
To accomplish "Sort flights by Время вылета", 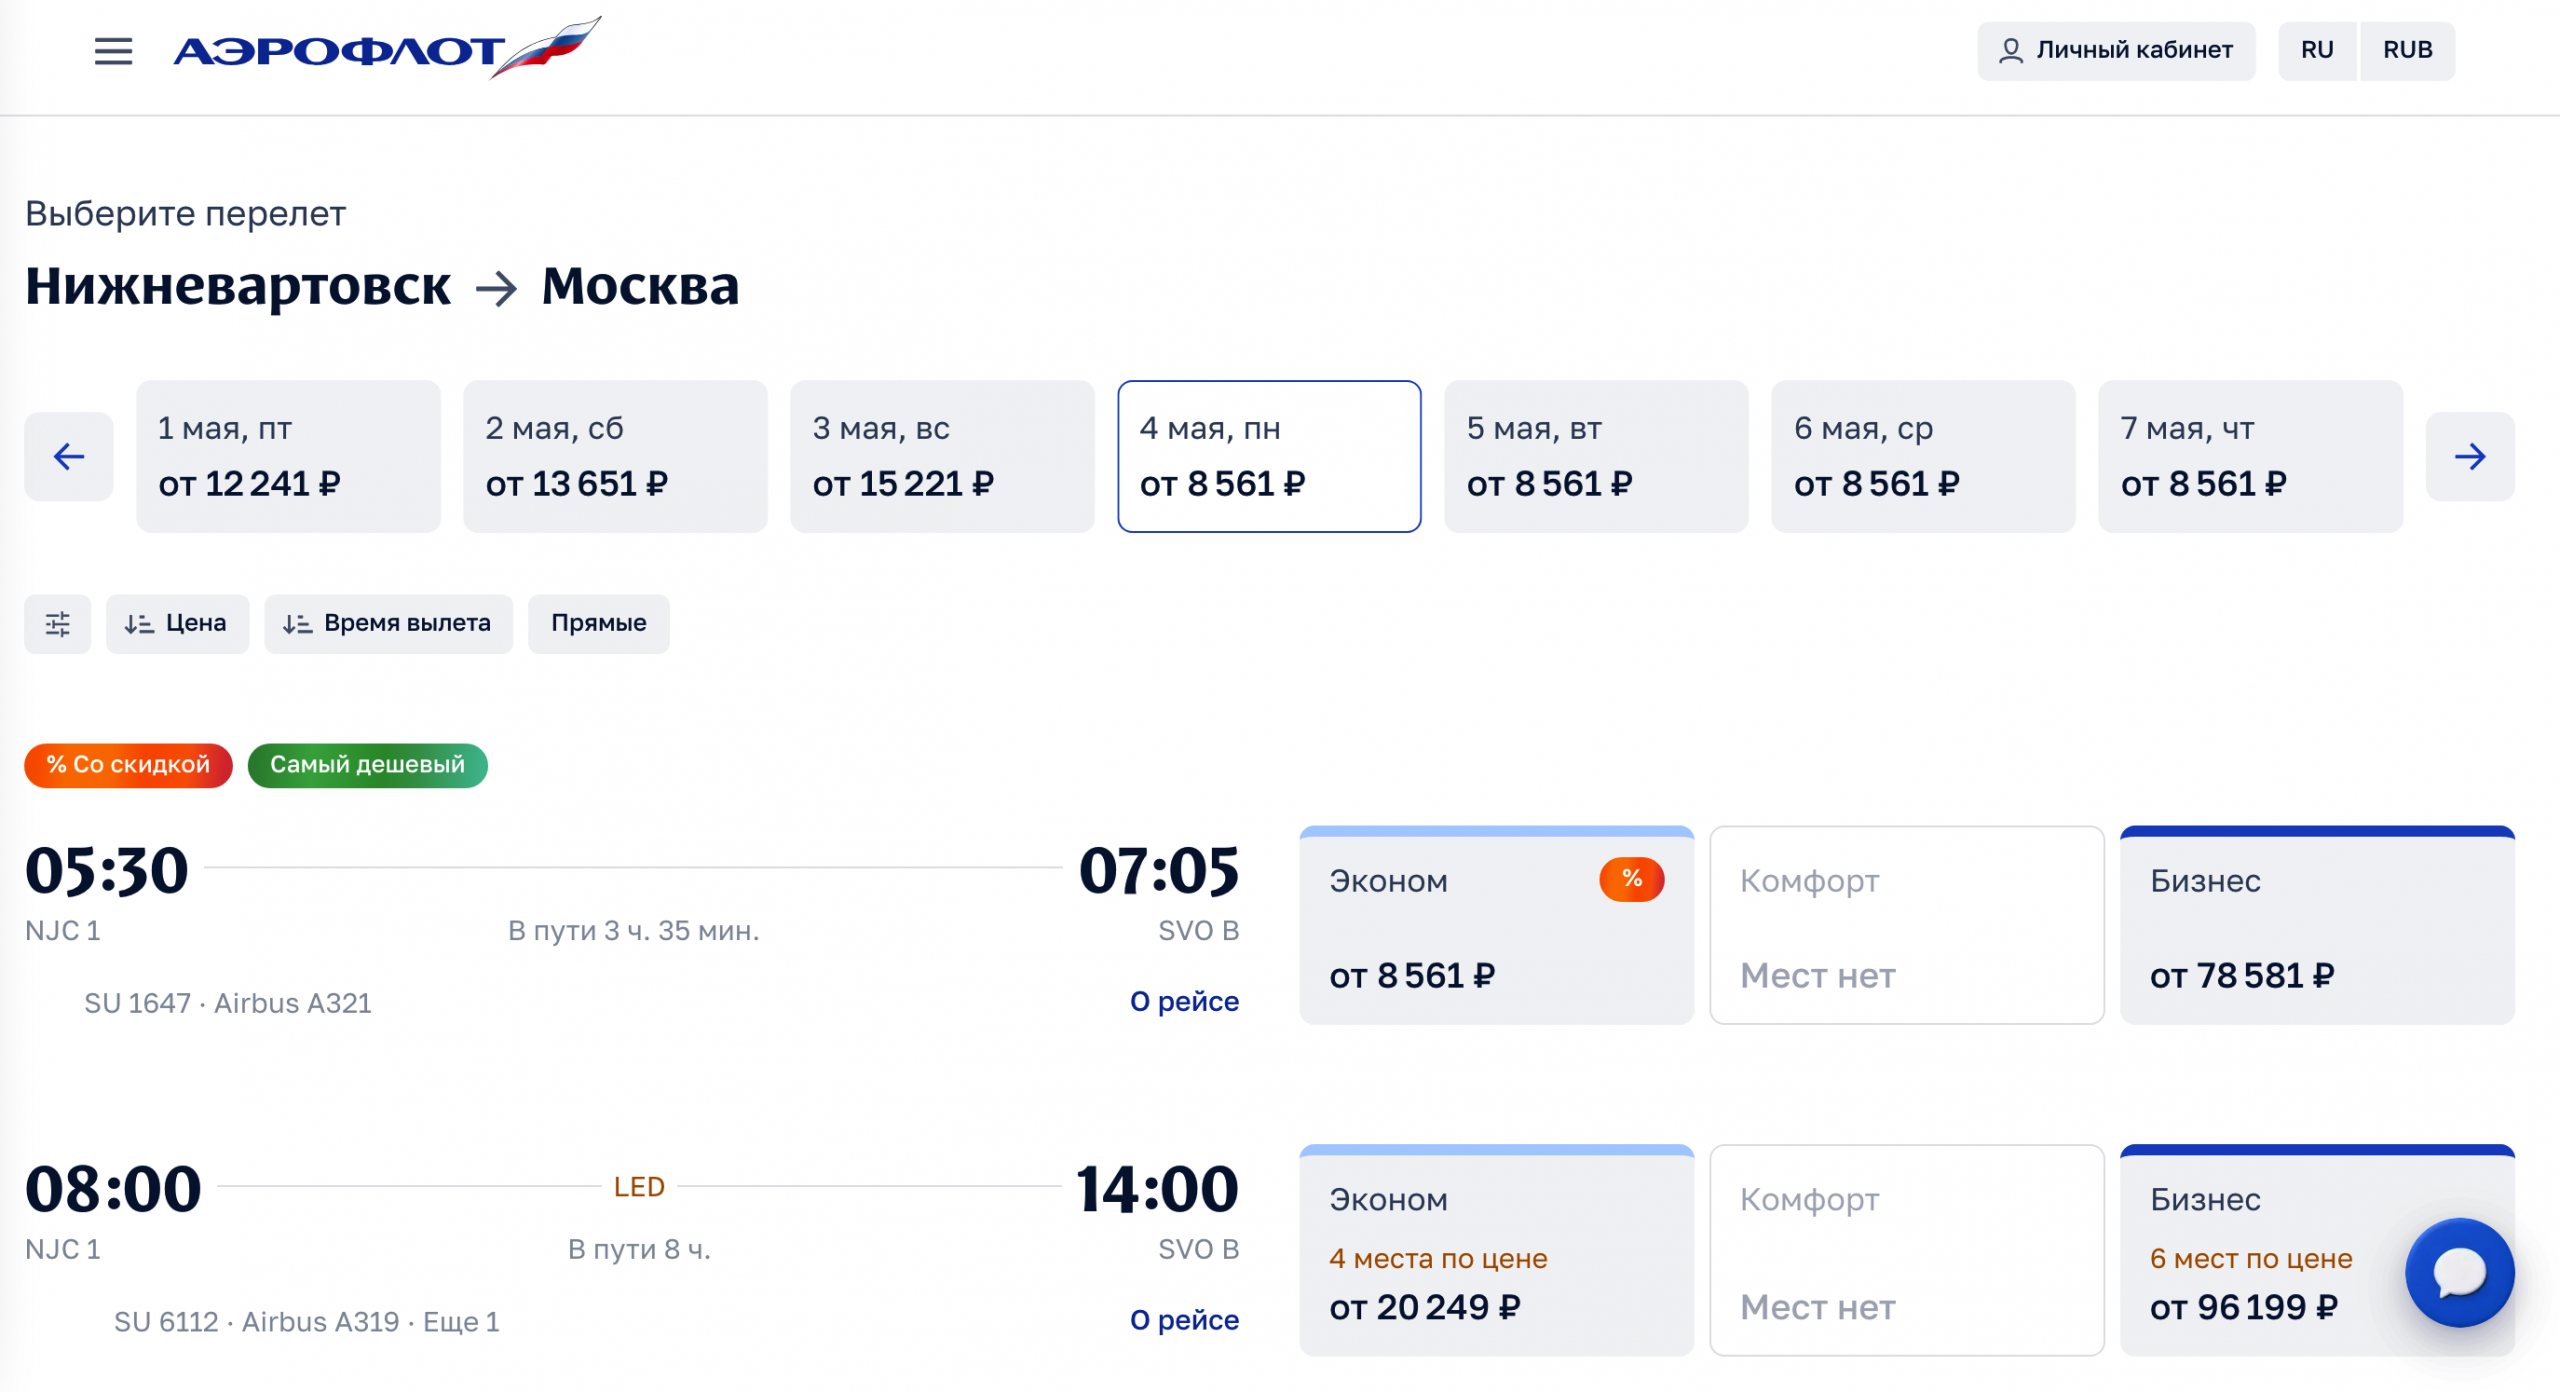I will tap(388, 624).
